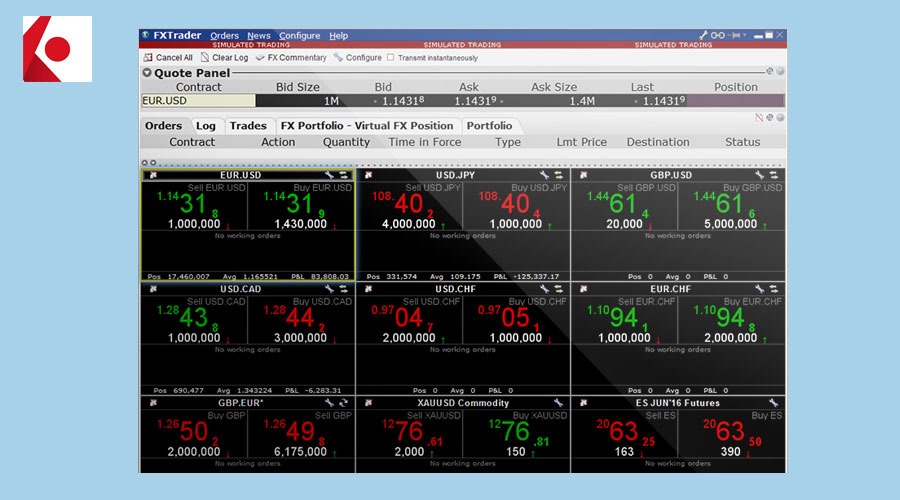Click the Sell XAUUSD price button
The image size is (900, 500).
click(x=409, y=435)
